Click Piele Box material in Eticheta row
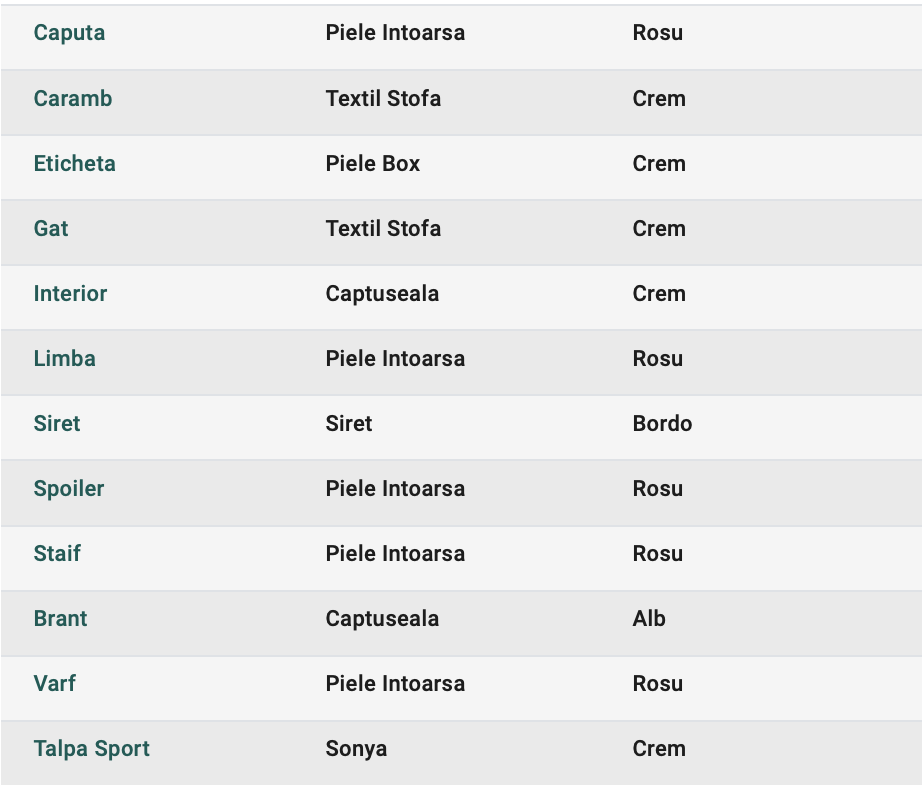This screenshot has width=924, height=788. pos(372,163)
